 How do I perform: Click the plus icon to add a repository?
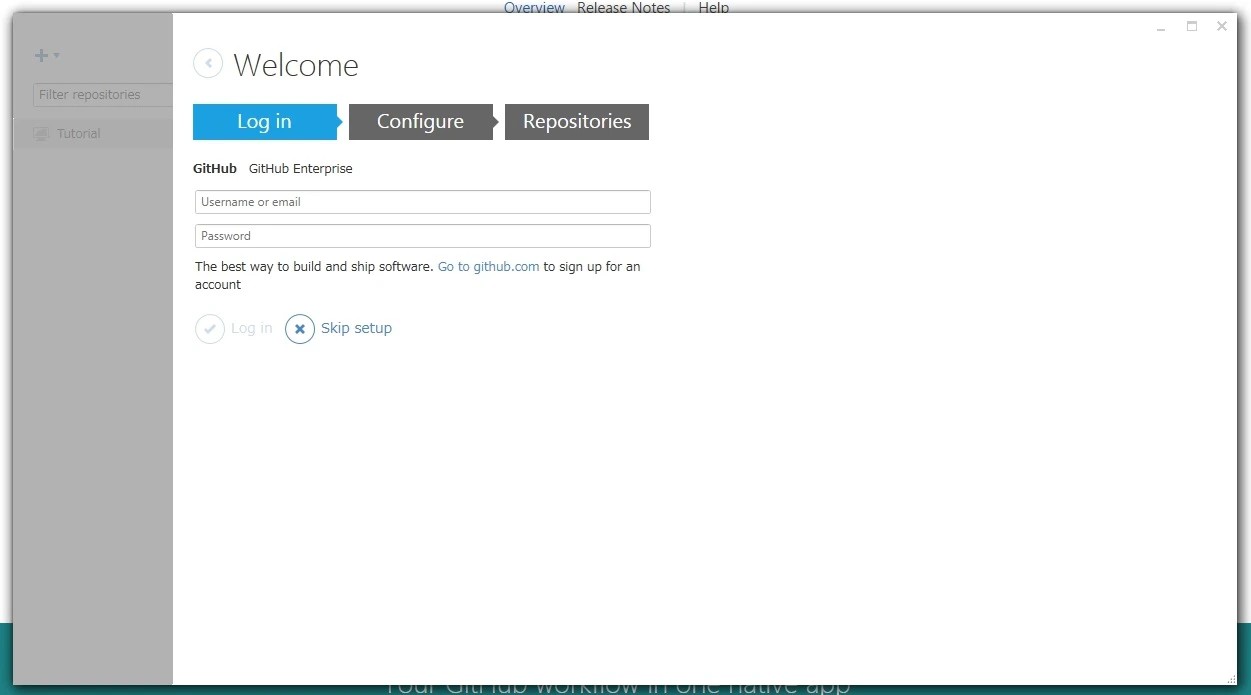pos(41,56)
